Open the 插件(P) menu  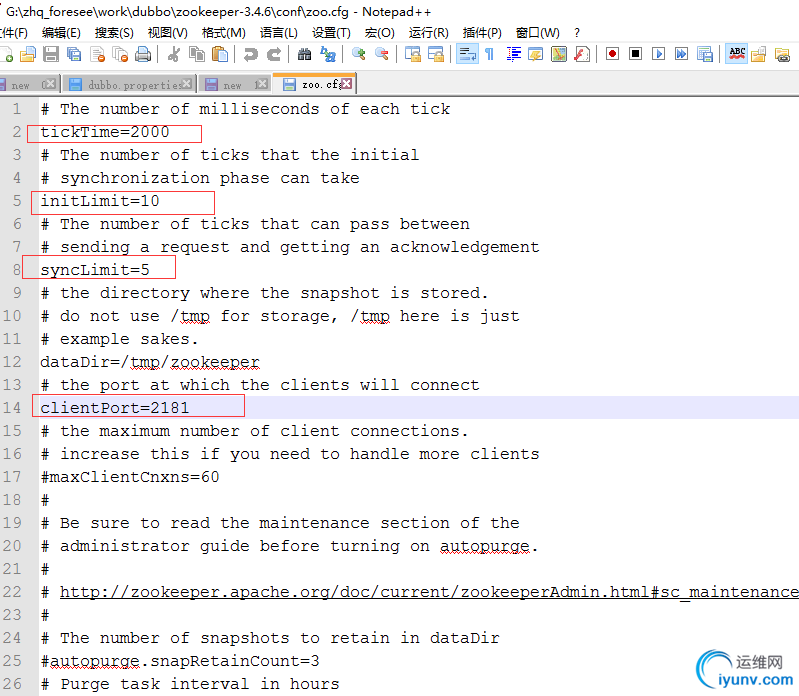click(482, 33)
